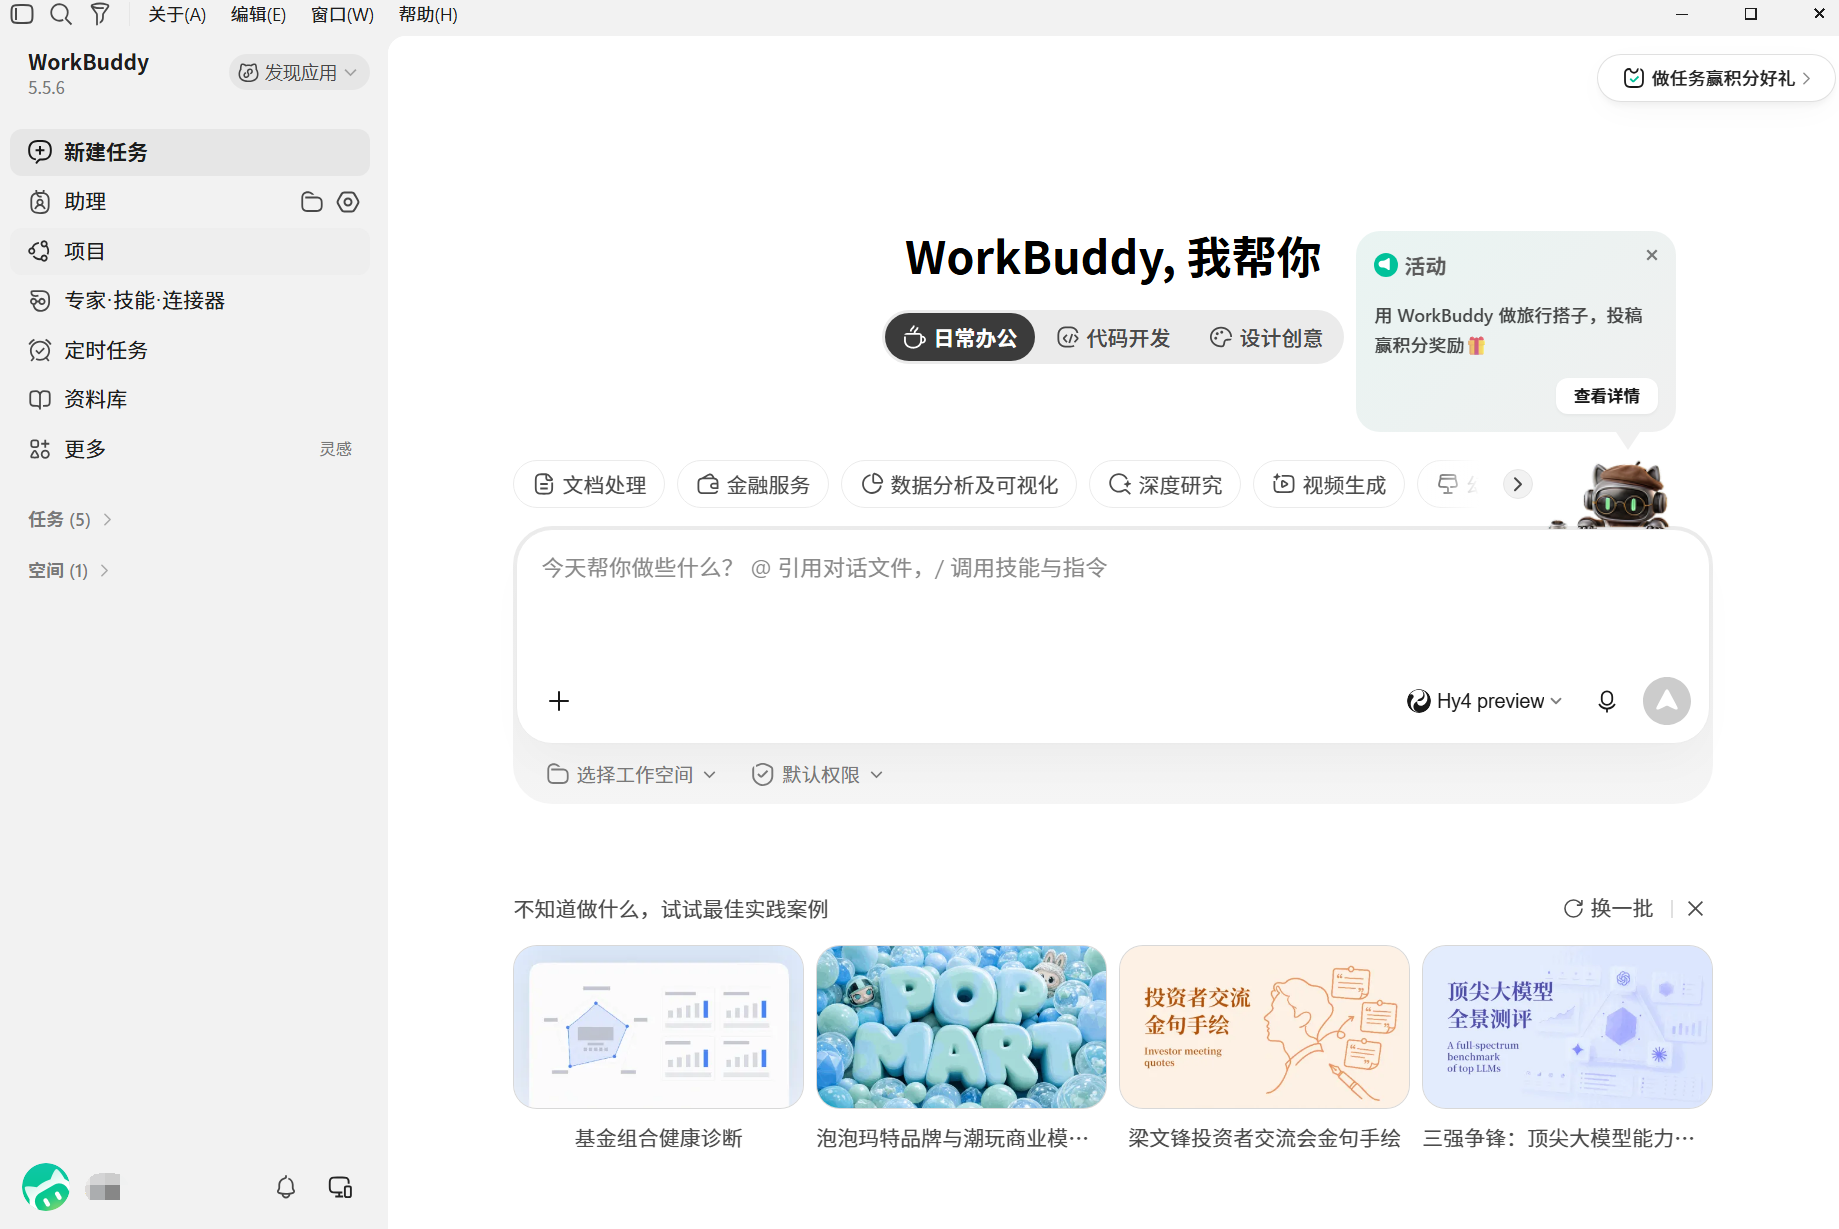Screen dimensions: 1839x1229
Task: Open the Hy4 preview model dropdown
Action: click(1484, 701)
